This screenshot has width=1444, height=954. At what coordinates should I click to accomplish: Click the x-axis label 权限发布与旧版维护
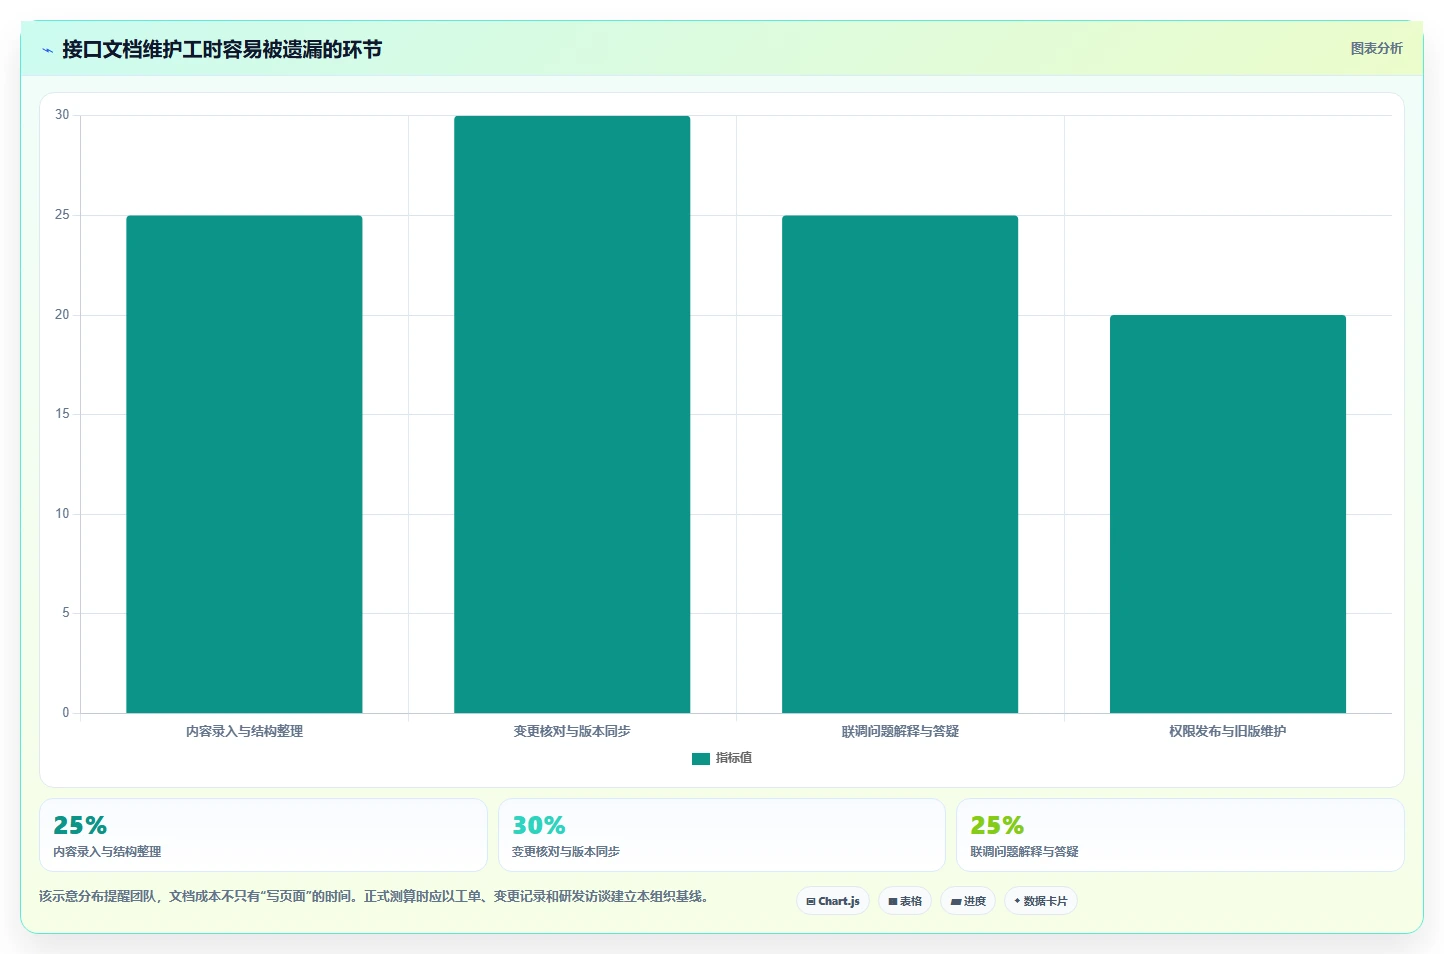point(1228,731)
